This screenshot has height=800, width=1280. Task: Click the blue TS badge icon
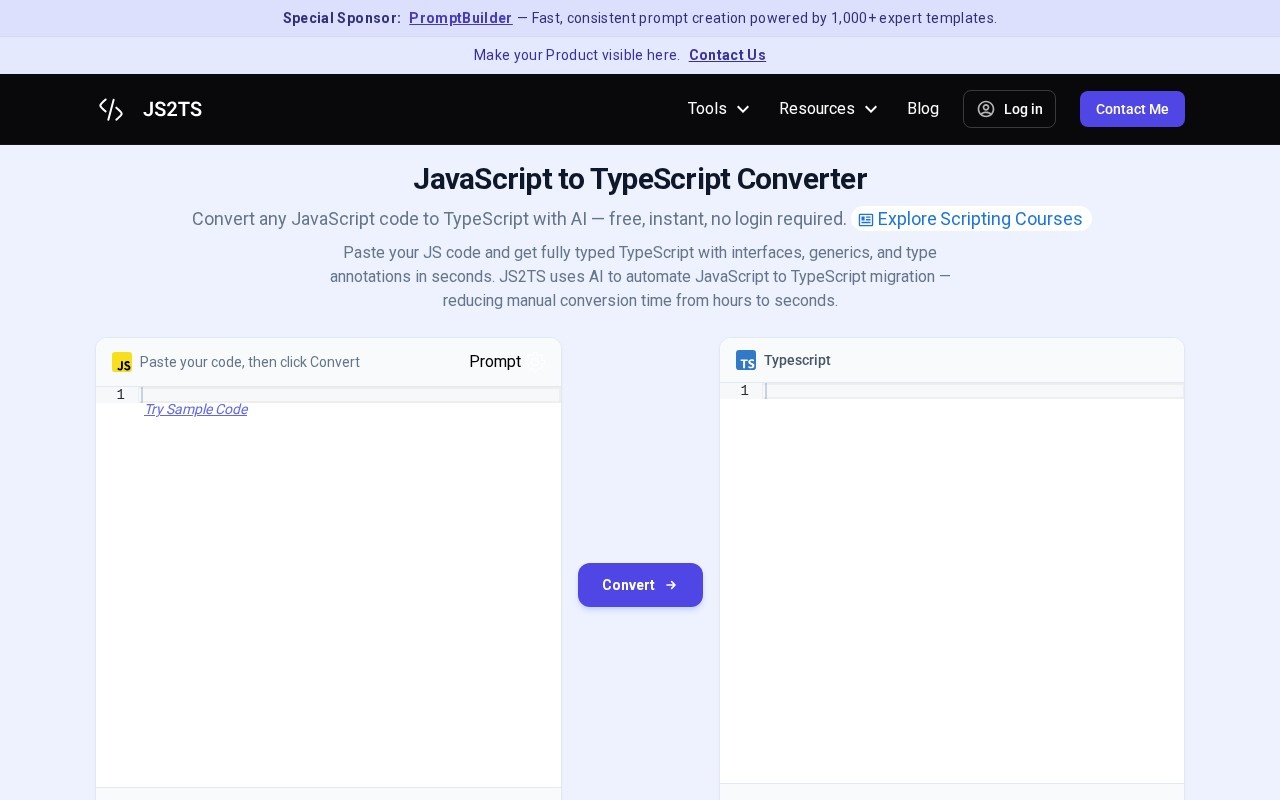pos(746,360)
